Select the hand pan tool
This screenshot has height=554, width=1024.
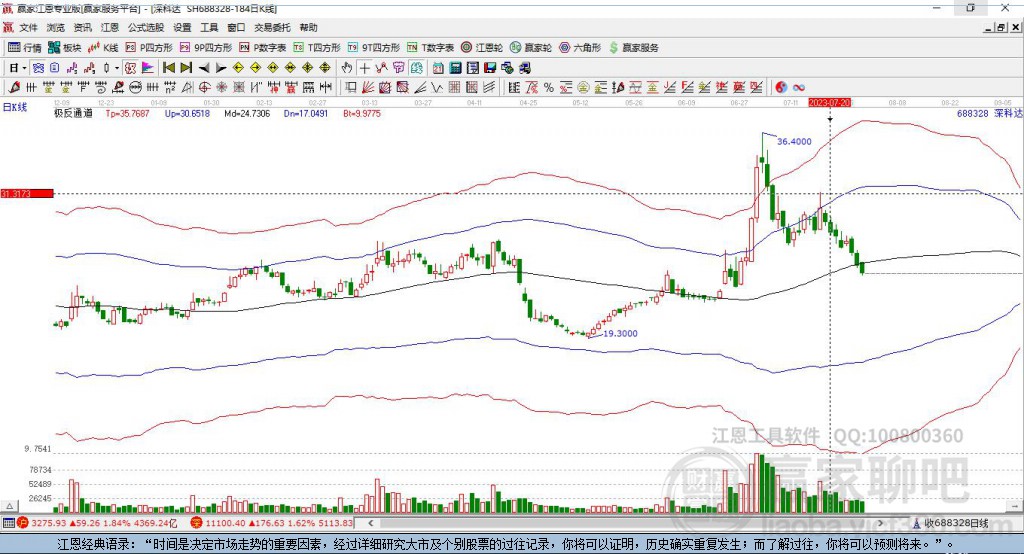coord(347,68)
